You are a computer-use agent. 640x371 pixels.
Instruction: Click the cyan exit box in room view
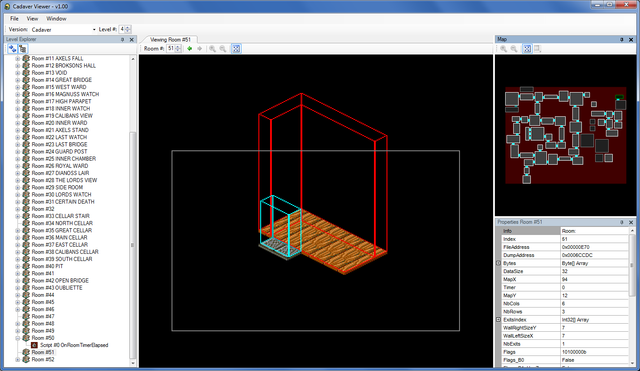[281, 227]
